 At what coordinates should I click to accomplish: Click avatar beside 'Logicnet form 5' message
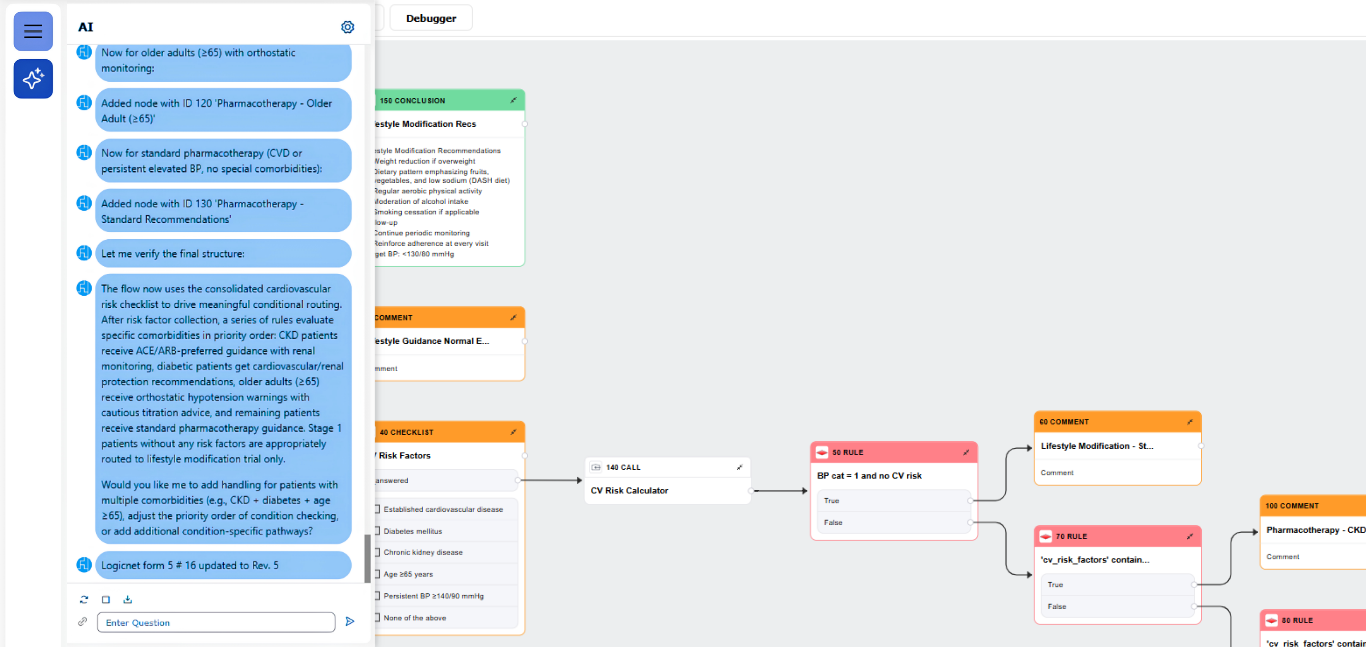[x=85, y=564]
